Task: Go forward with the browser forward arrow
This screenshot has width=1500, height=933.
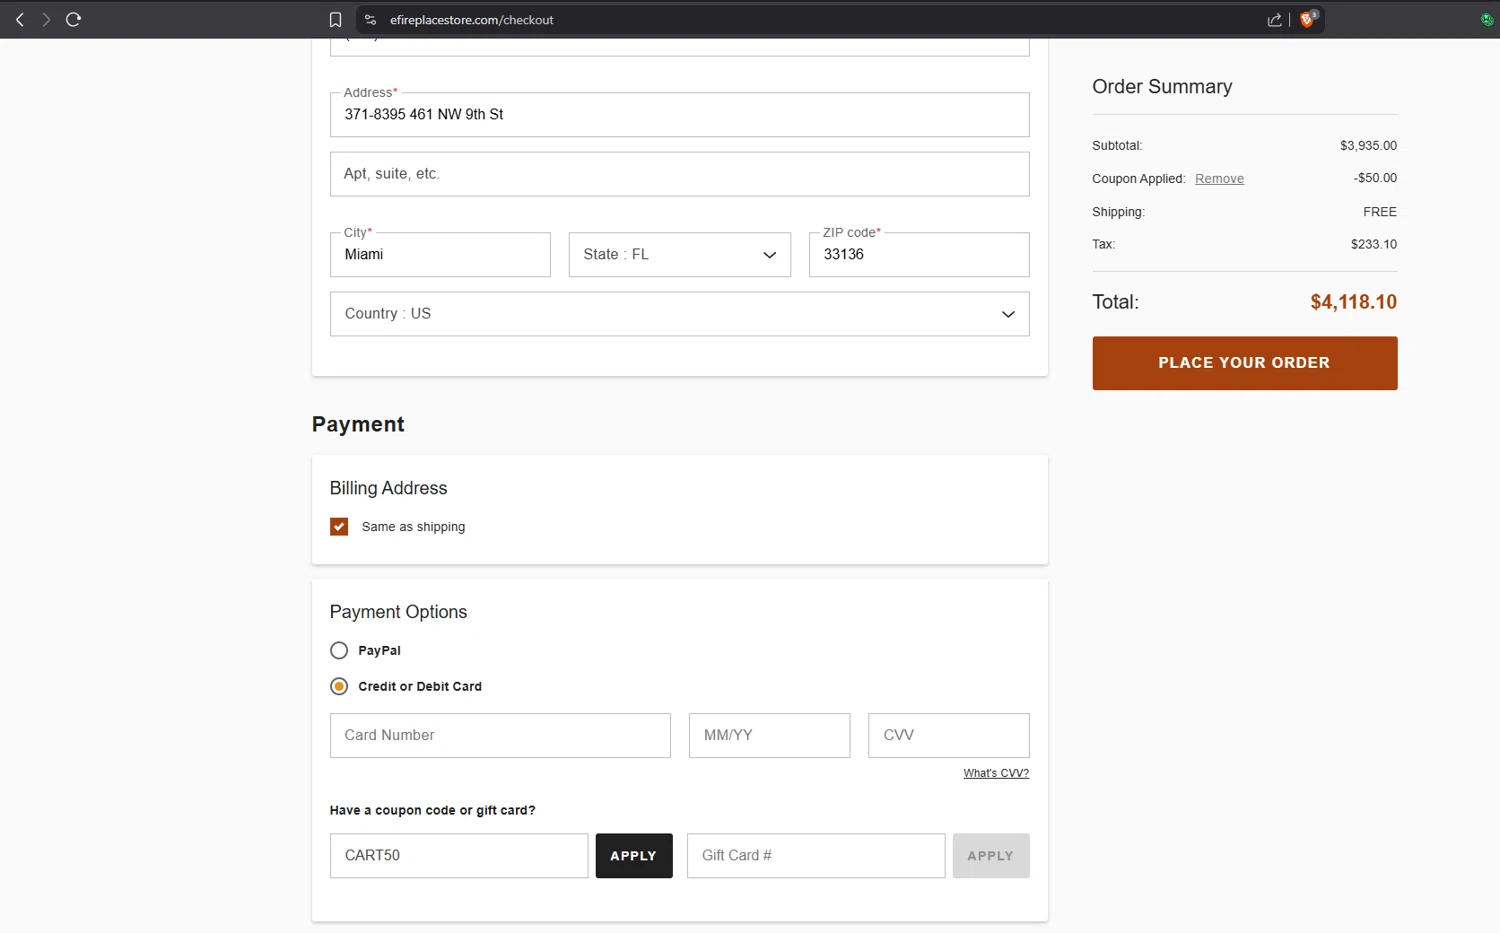Action: [46, 19]
